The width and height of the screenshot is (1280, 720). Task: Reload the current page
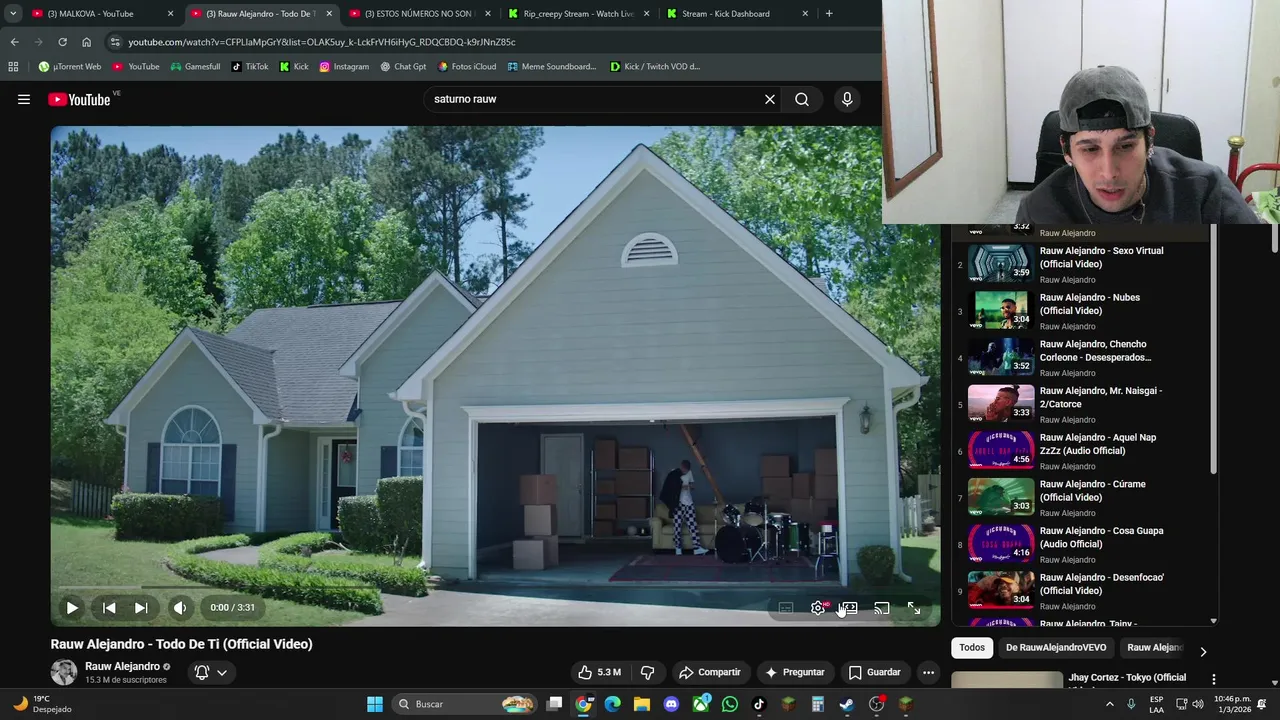click(62, 42)
